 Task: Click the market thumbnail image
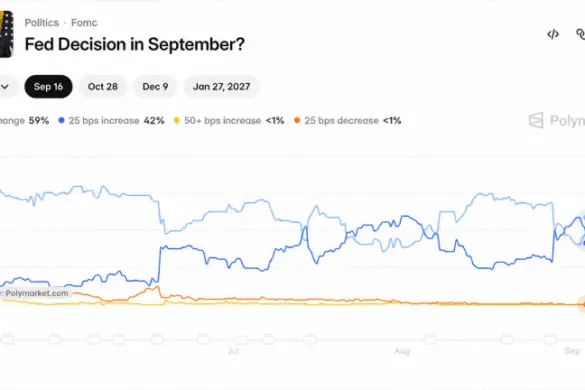(7, 34)
